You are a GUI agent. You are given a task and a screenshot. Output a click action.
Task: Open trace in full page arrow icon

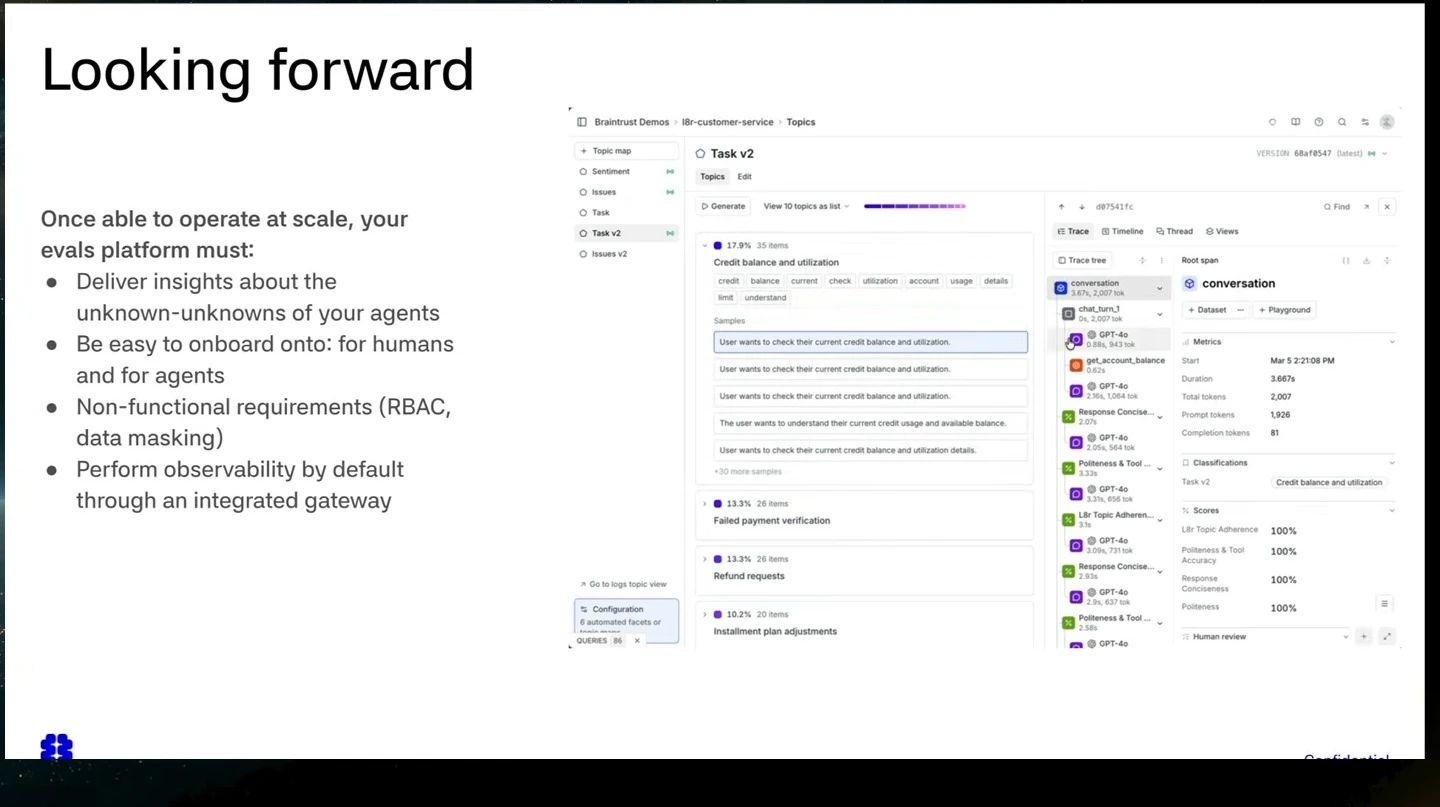(1366, 207)
